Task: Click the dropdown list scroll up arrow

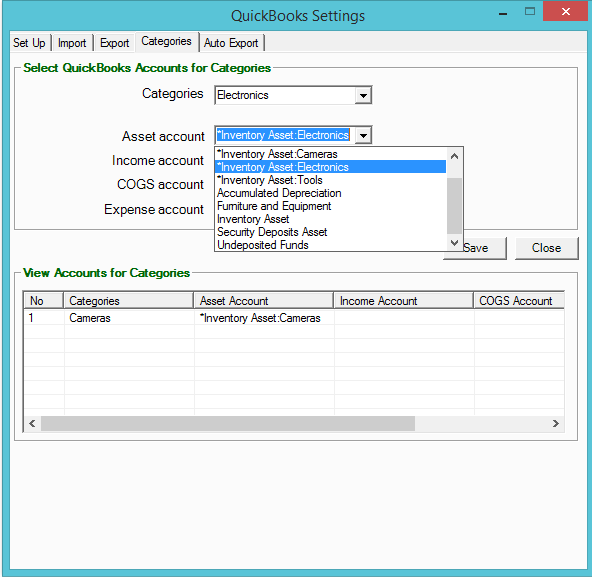Action: click(x=455, y=156)
